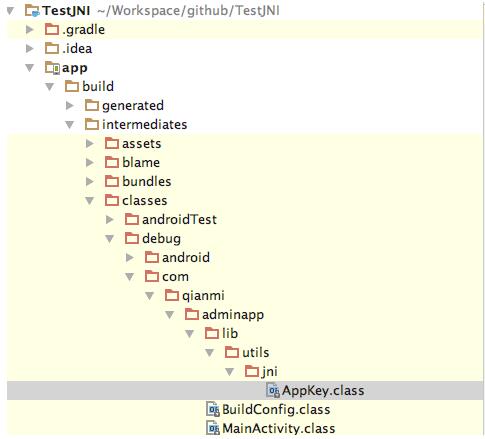Collapse the jni folder arrow
This screenshot has height=439, width=485.
point(230,372)
